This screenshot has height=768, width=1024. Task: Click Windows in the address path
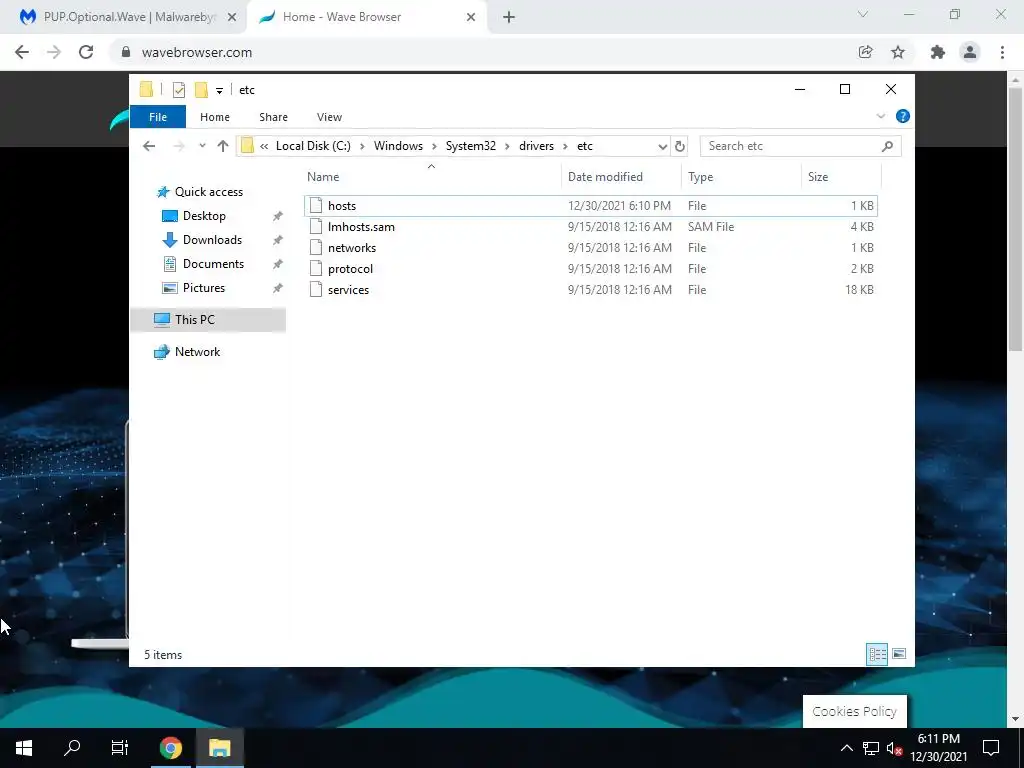tap(398, 146)
